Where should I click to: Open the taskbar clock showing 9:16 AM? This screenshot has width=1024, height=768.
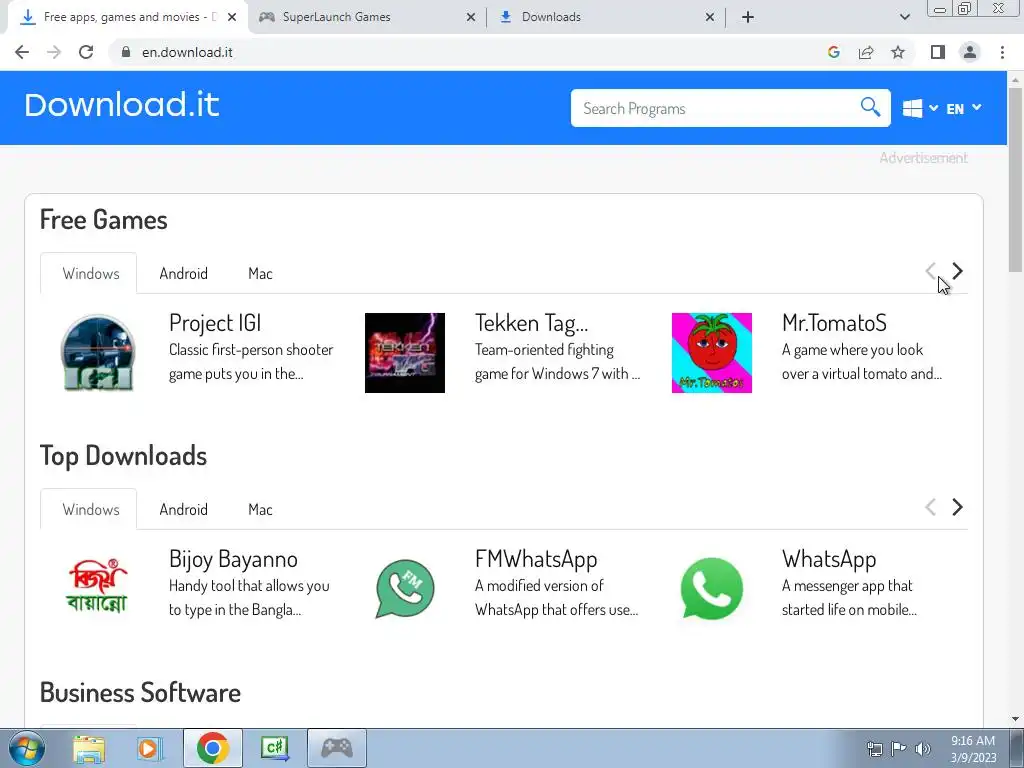coord(972,748)
